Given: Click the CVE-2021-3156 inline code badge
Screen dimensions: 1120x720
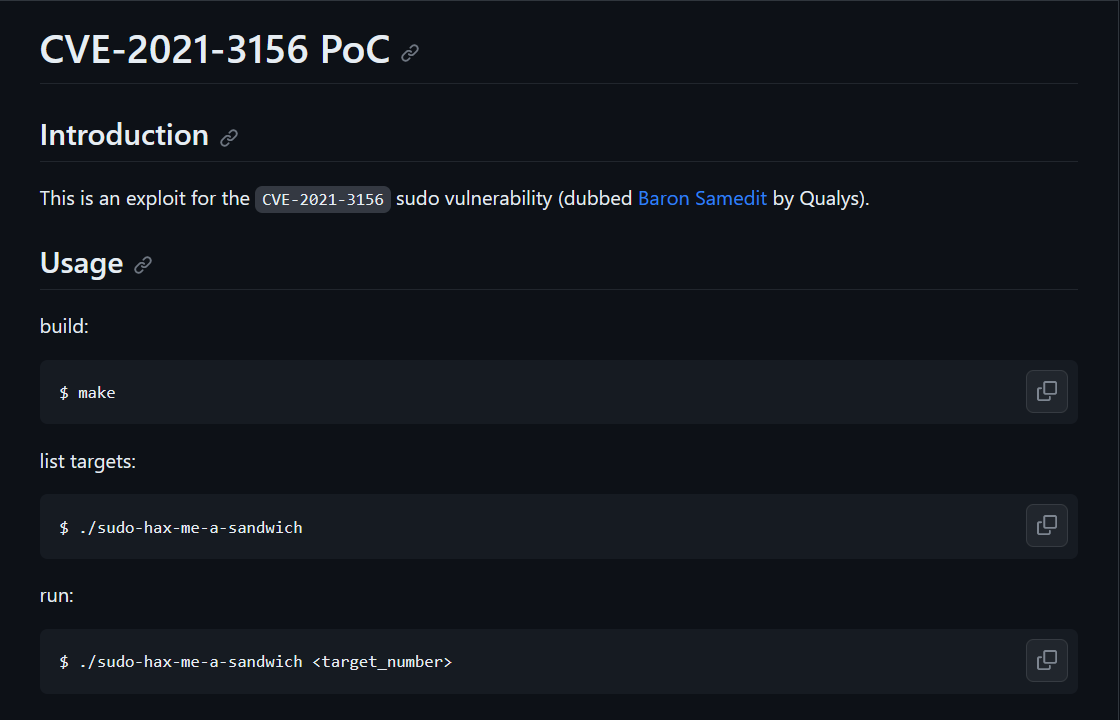Looking at the screenshot, I should coord(323,199).
